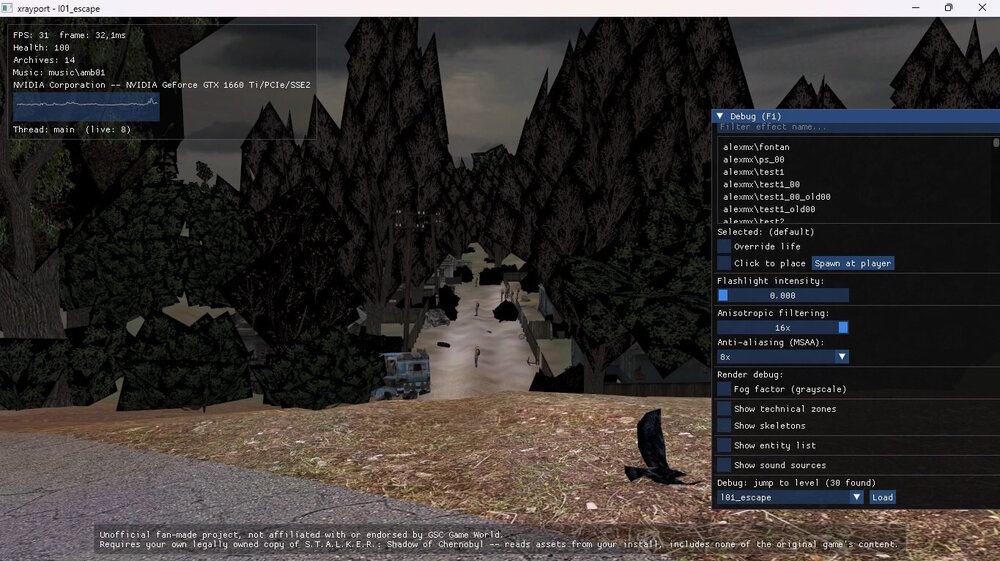The width and height of the screenshot is (1000, 561).
Task: Select alexmx\test1 effect
Action: tap(754, 172)
